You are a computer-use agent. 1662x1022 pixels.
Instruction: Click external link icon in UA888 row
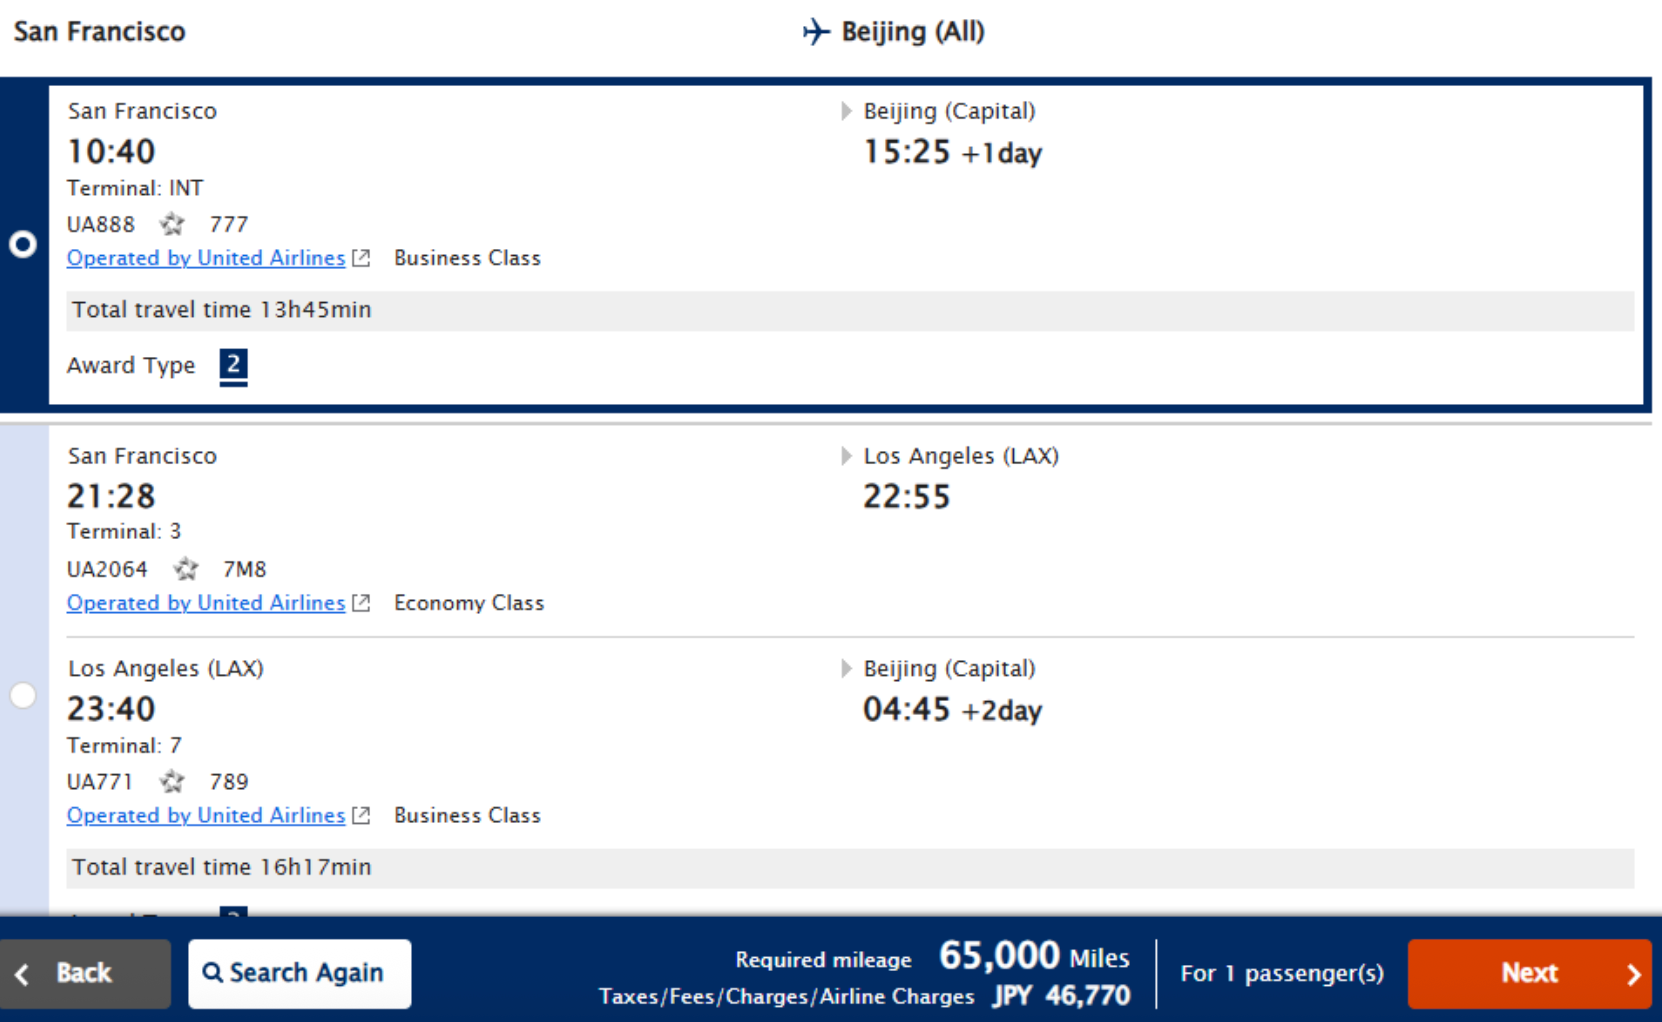[x=362, y=258]
